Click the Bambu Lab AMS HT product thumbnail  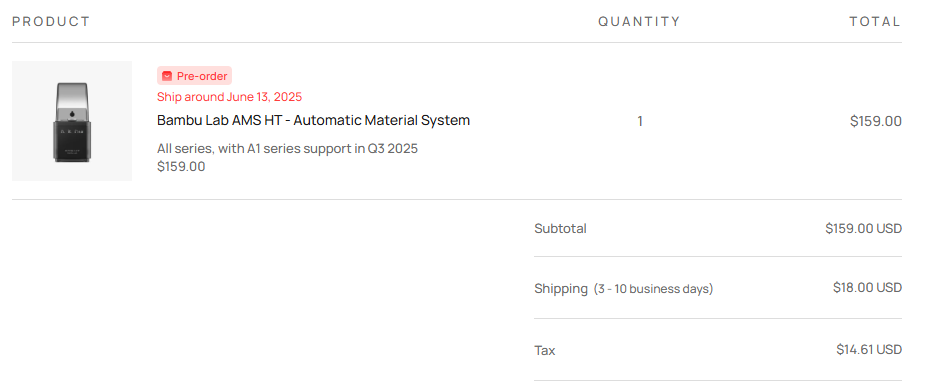click(x=72, y=121)
